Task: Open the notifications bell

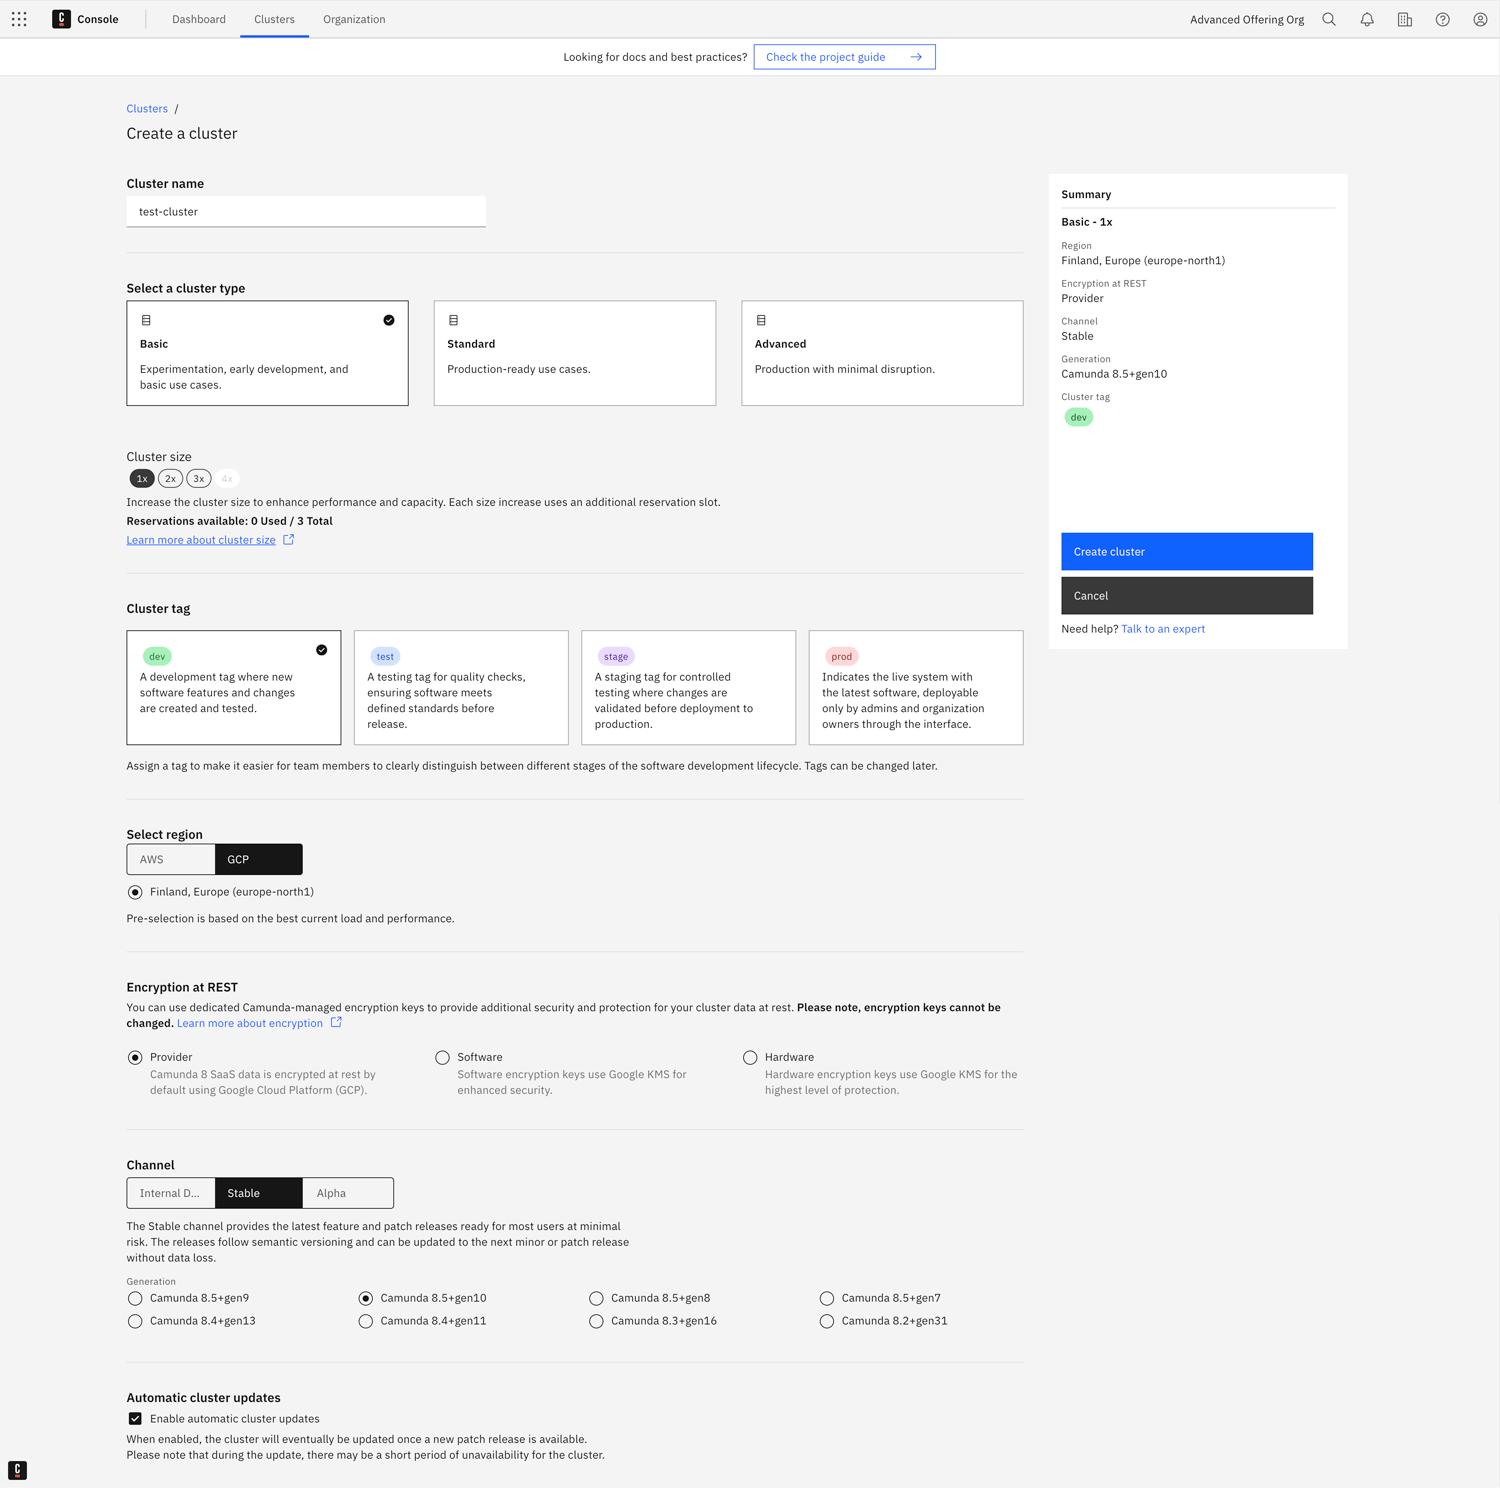Action: coord(1367,19)
